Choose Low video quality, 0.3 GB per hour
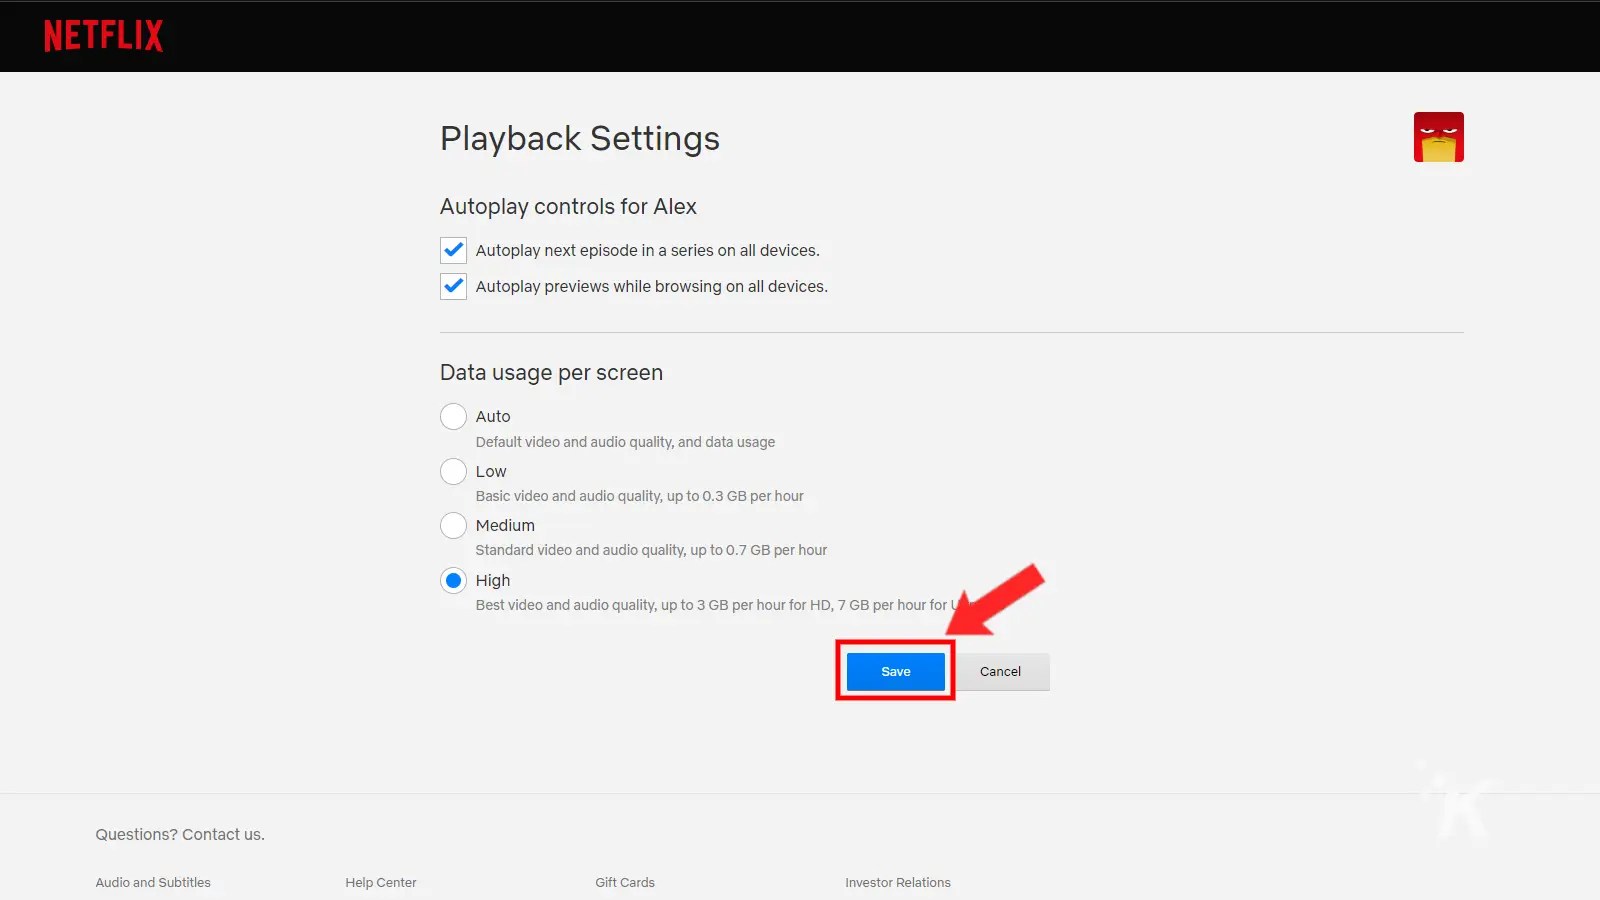 (453, 471)
